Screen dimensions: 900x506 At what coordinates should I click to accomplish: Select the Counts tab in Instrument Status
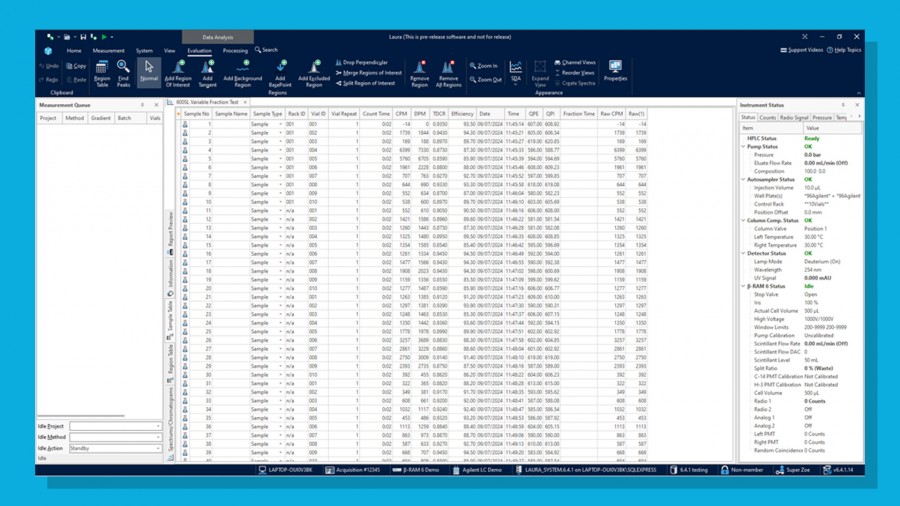767,118
